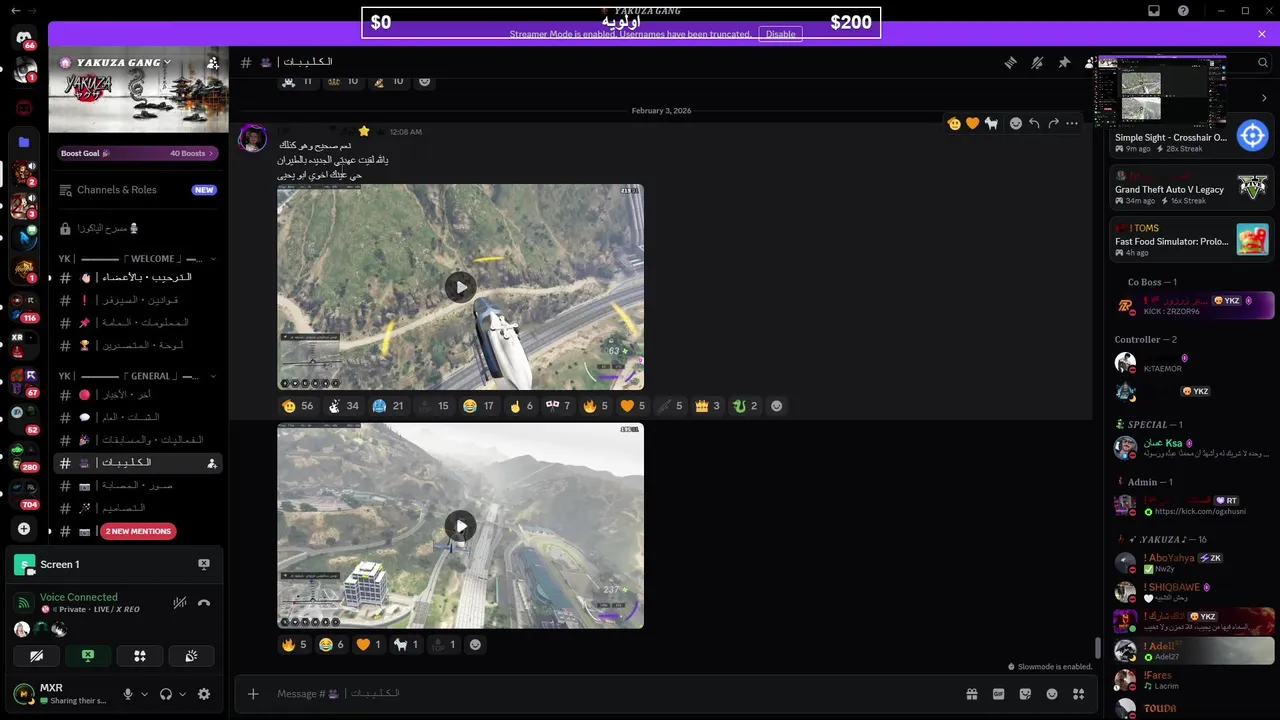Jump to 2 NEW MENTIONS

(138, 531)
